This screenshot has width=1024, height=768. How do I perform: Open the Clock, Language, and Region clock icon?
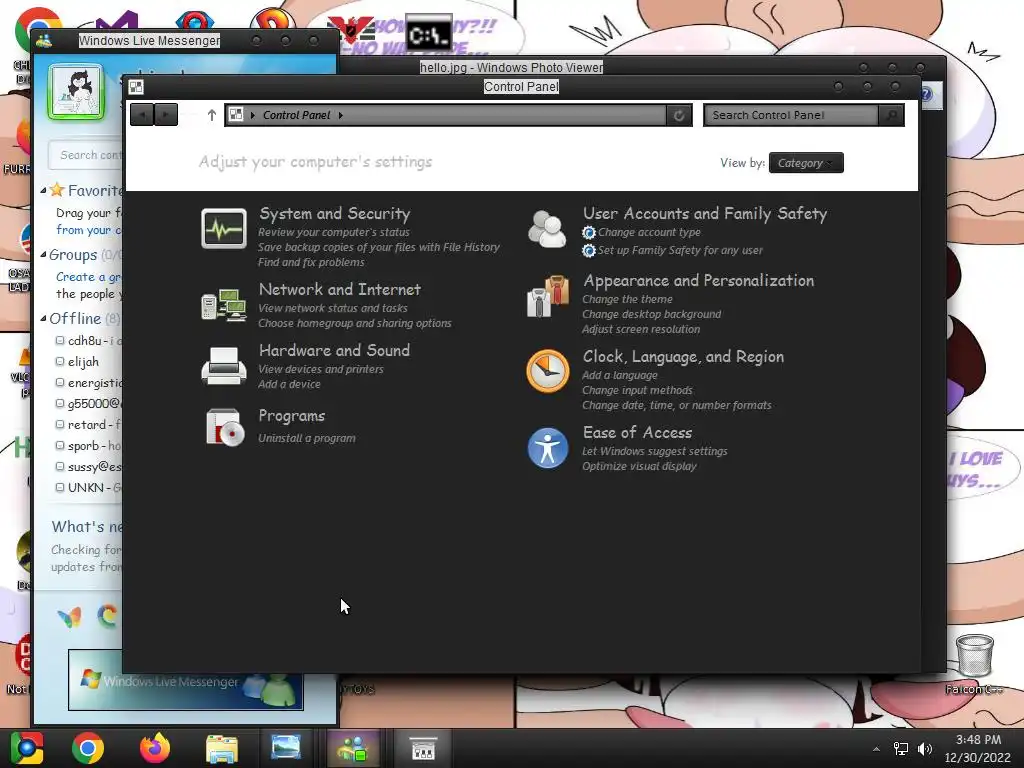click(547, 371)
